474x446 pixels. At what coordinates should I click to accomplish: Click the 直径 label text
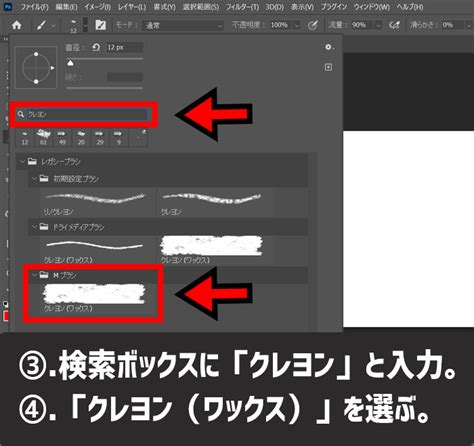pyautogui.click(x=74, y=48)
